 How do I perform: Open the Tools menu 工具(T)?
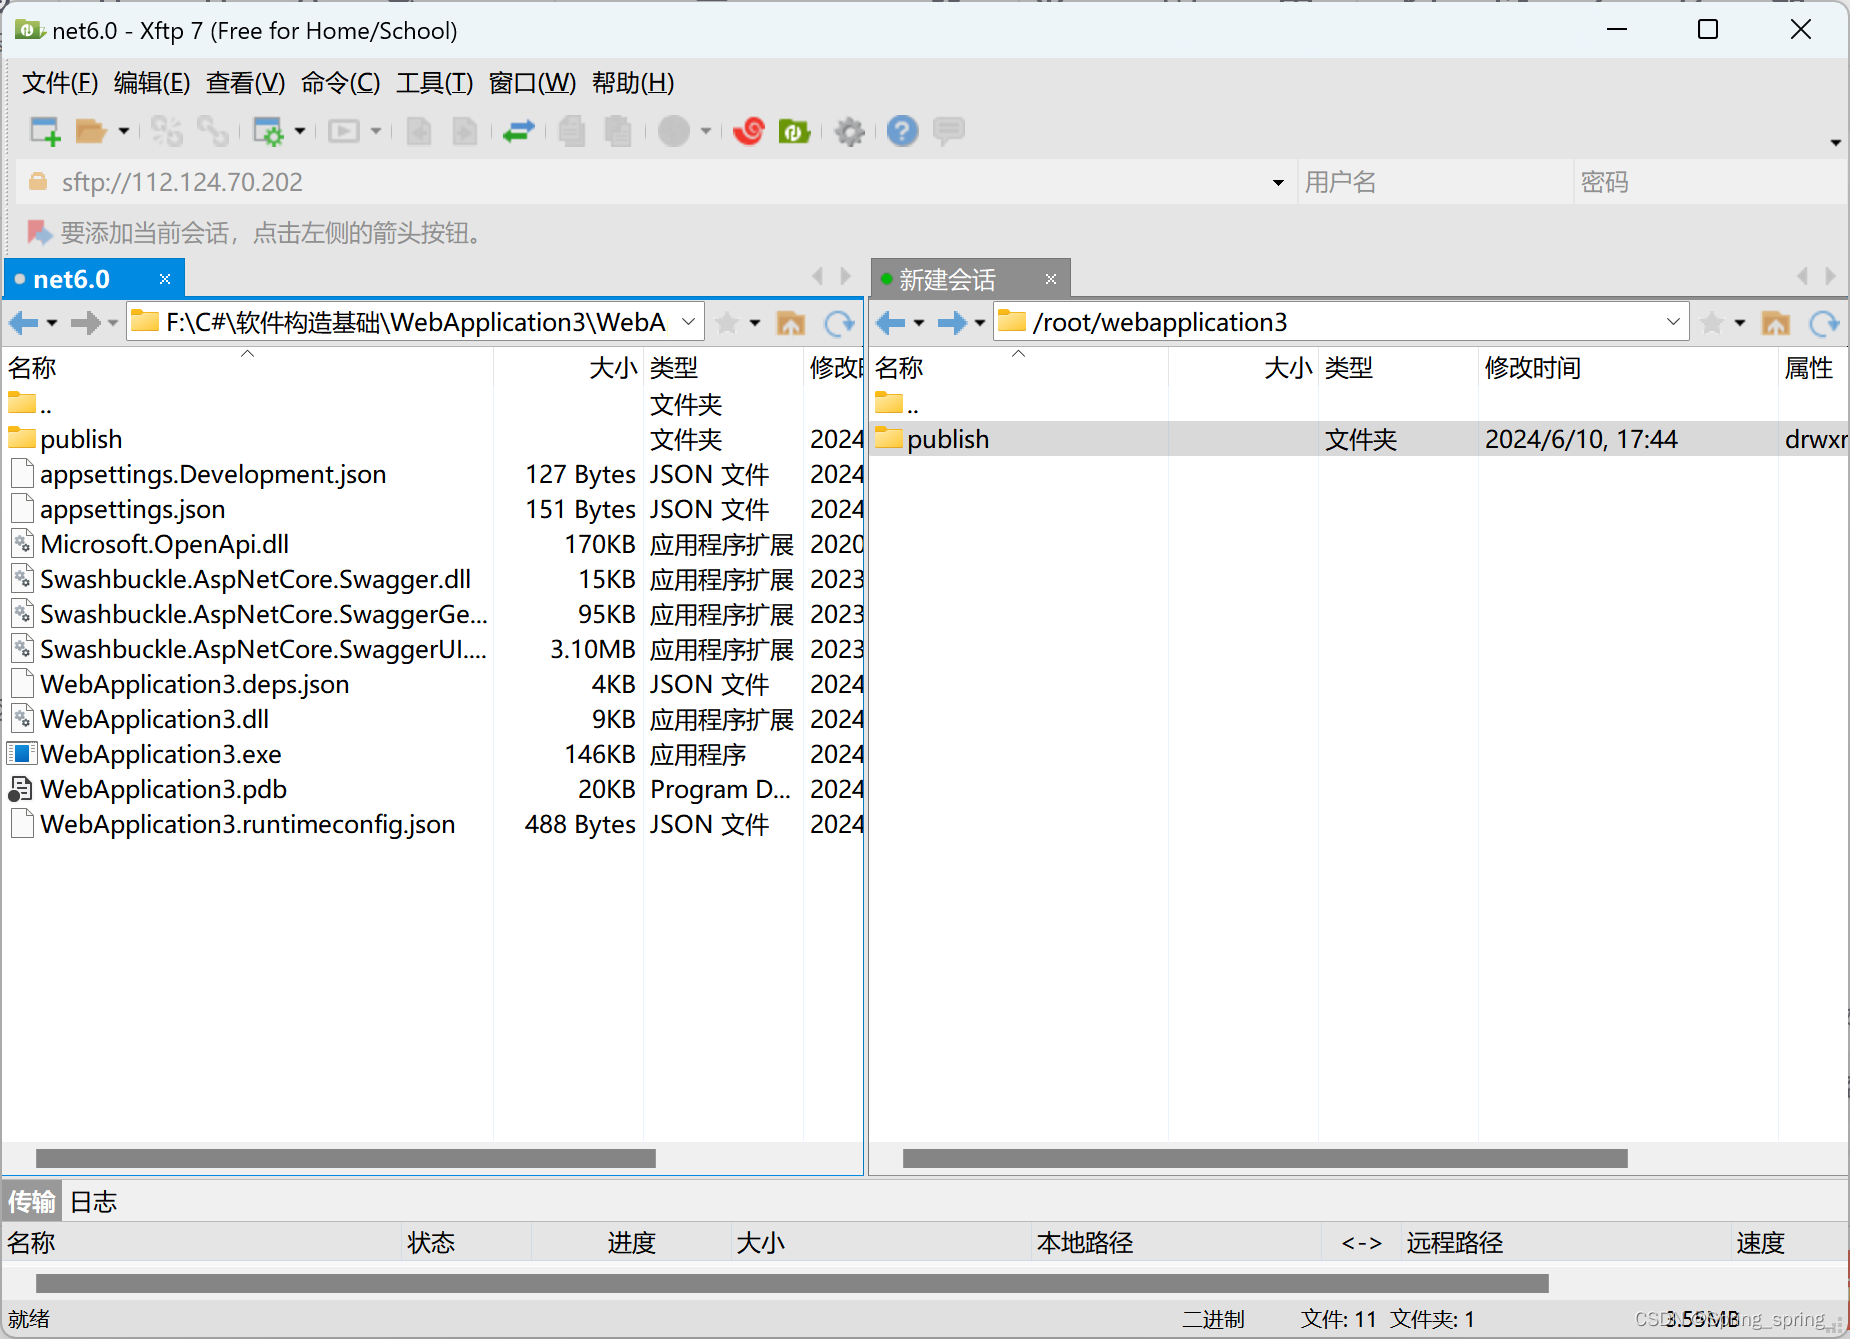pyautogui.click(x=434, y=83)
